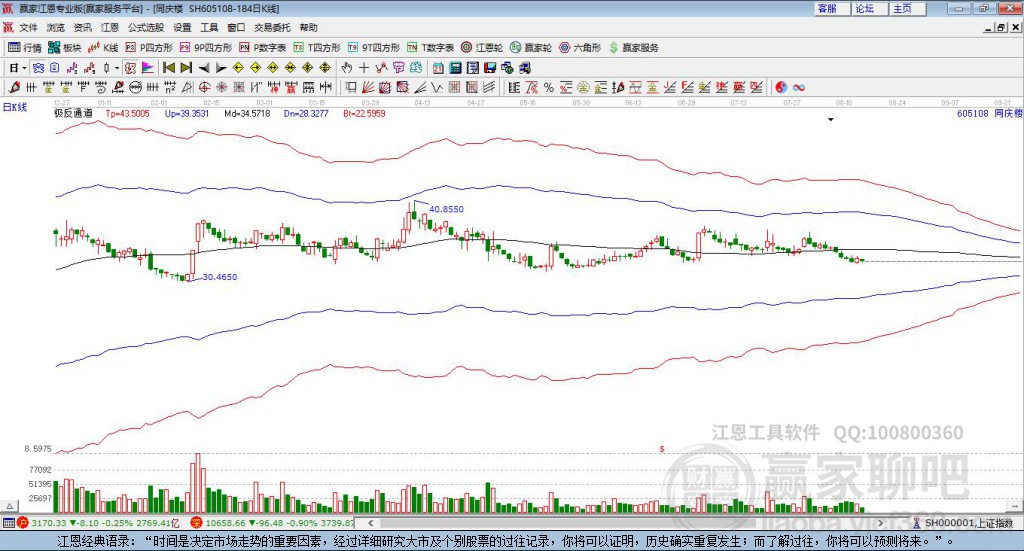Open the 帮助 menu
The image size is (1024, 551).
pyautogui.click(x=308, y=27)
